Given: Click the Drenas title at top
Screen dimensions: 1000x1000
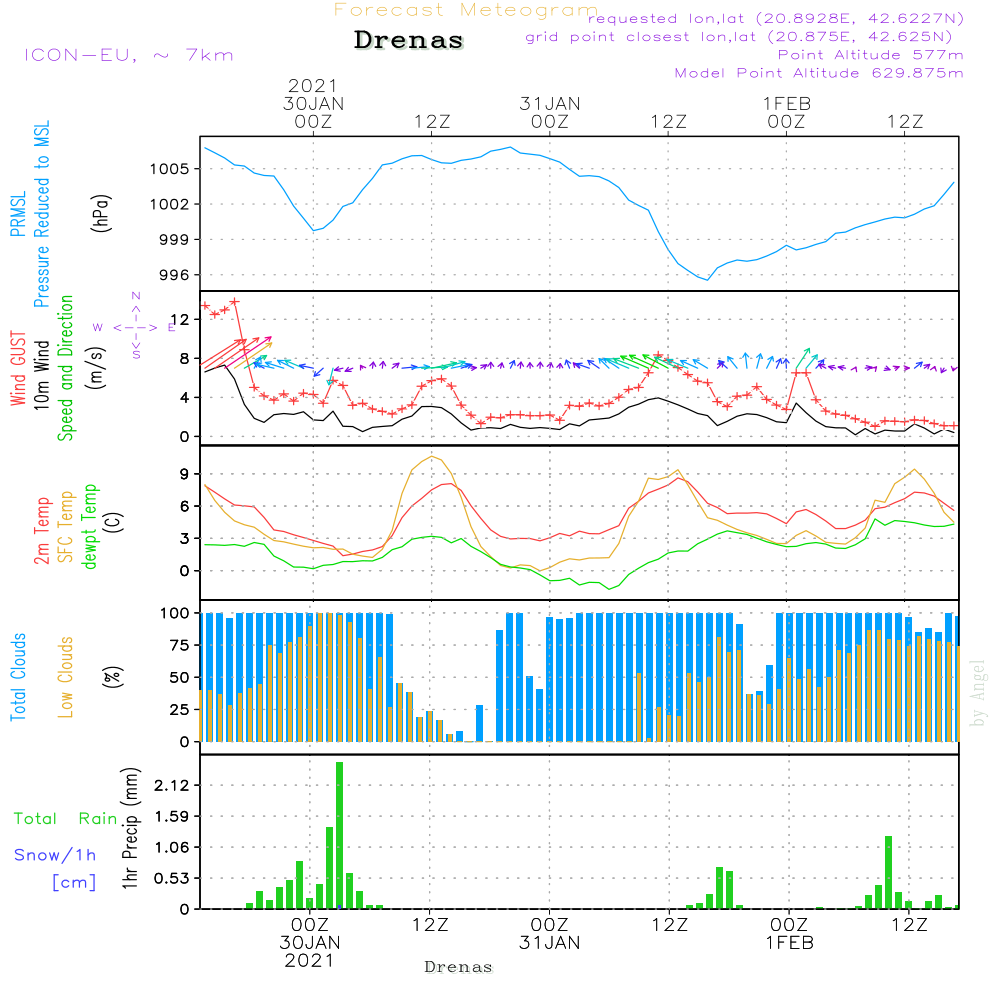Looking at the screenshot, I should pos(409,40).
